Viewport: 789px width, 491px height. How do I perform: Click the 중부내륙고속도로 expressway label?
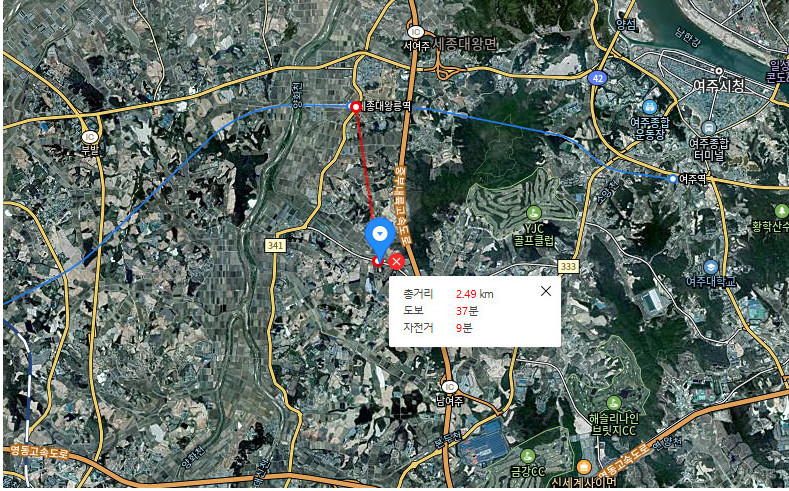[401, 205]
